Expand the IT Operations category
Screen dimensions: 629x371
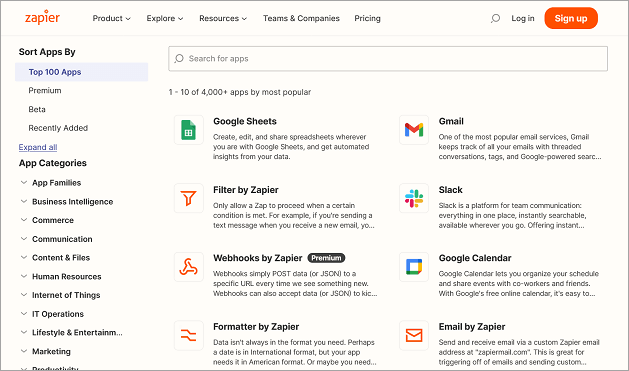click(52, 314)
